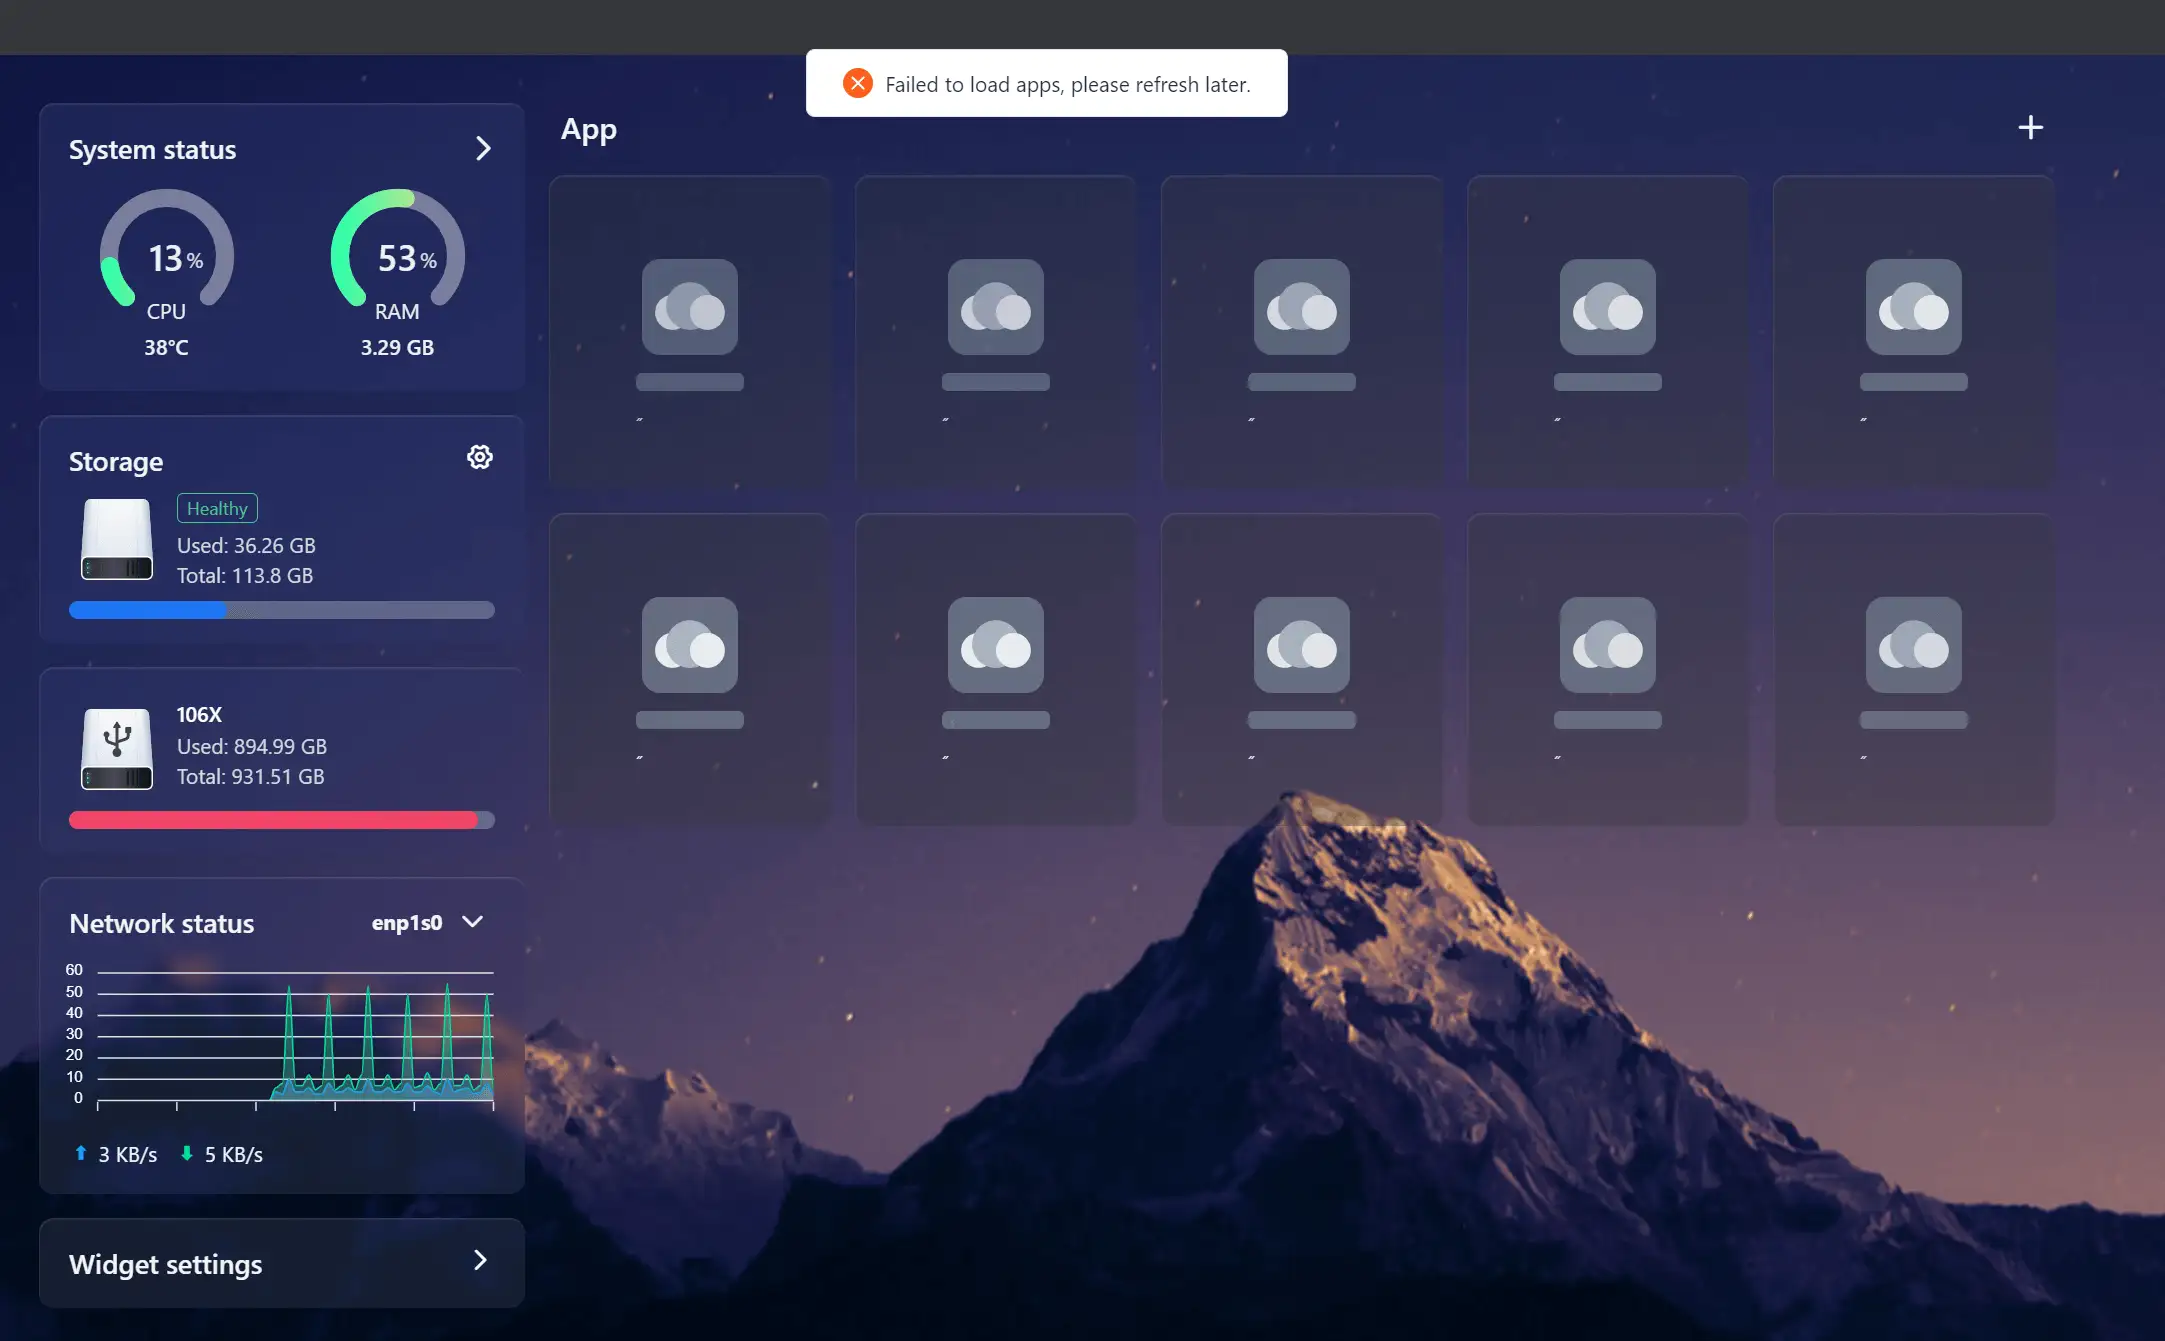2165x1341 pixels.
Task: Click the 'Network status' heading
Action: (162, 923)
